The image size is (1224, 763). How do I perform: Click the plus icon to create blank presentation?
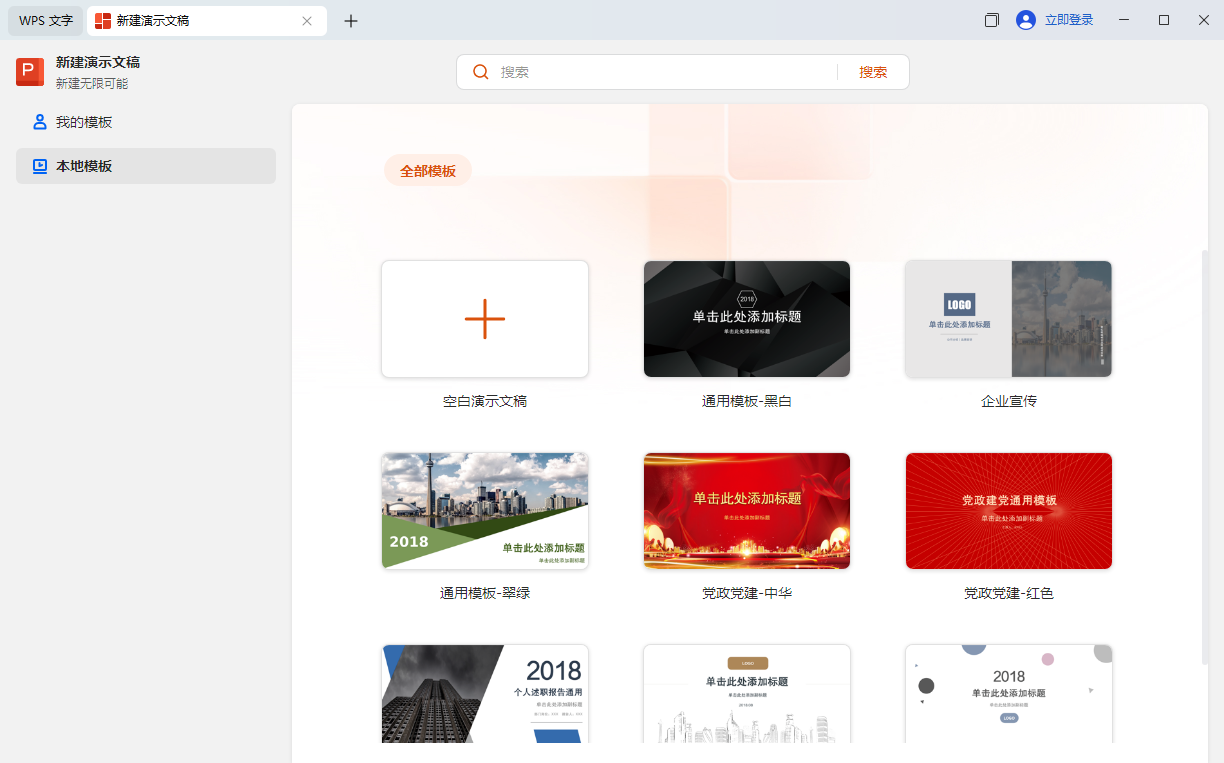[x=484, y=319]
